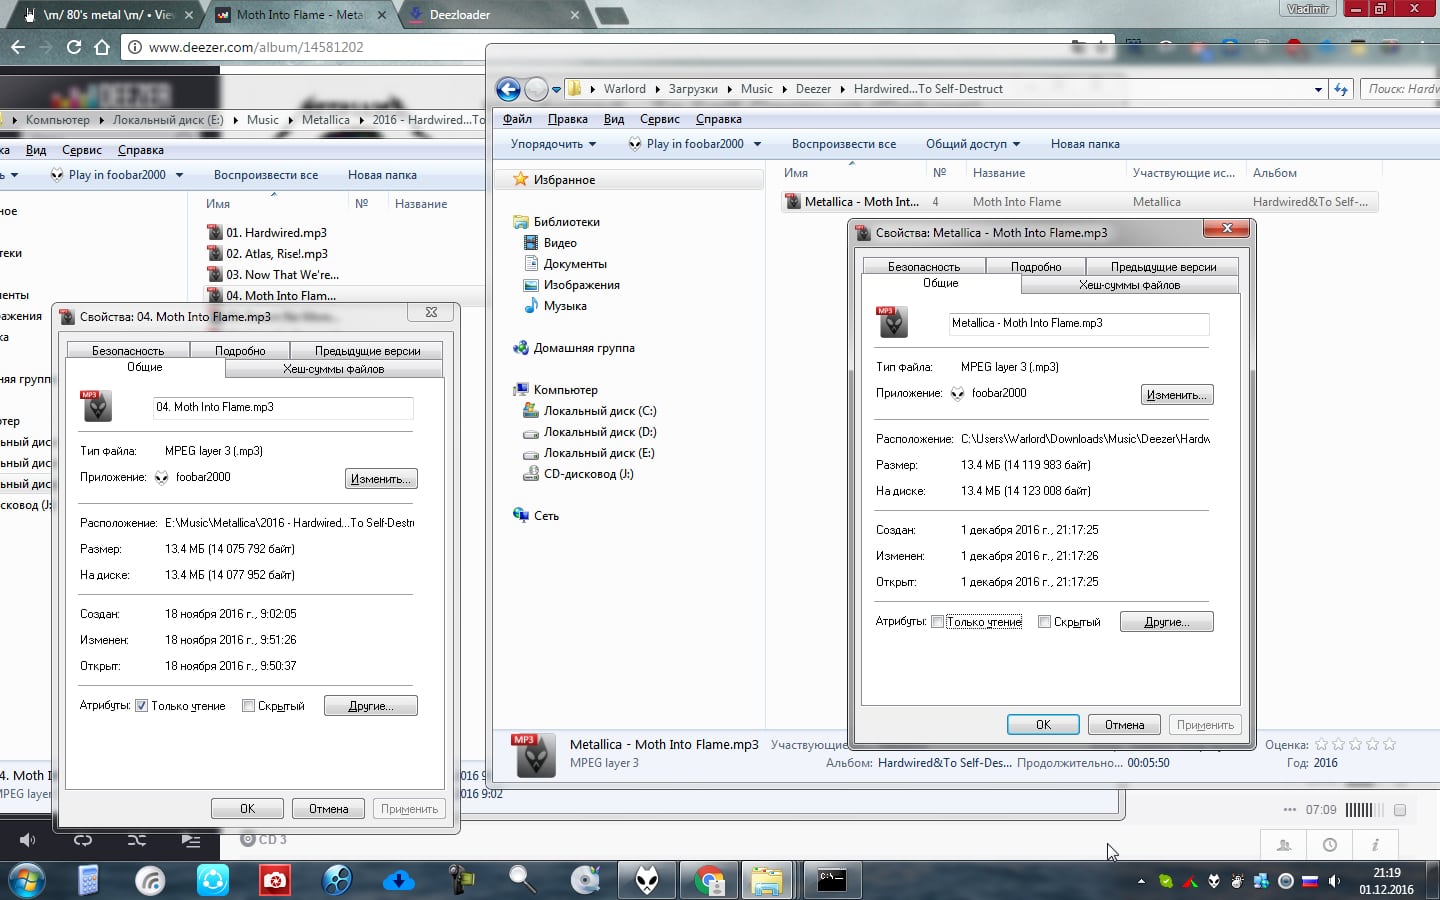Screen dimensions: 1440x900
Task: Select the Музыка library
Action: point(565,306)
